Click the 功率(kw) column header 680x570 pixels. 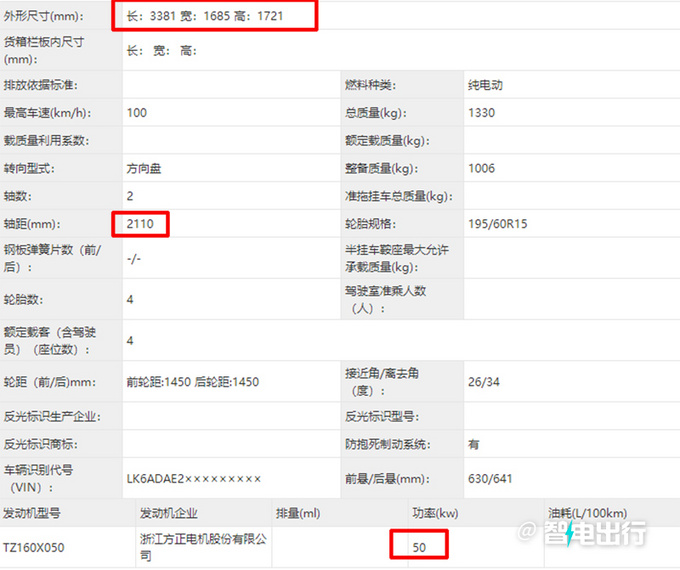(x=435, y=513)
